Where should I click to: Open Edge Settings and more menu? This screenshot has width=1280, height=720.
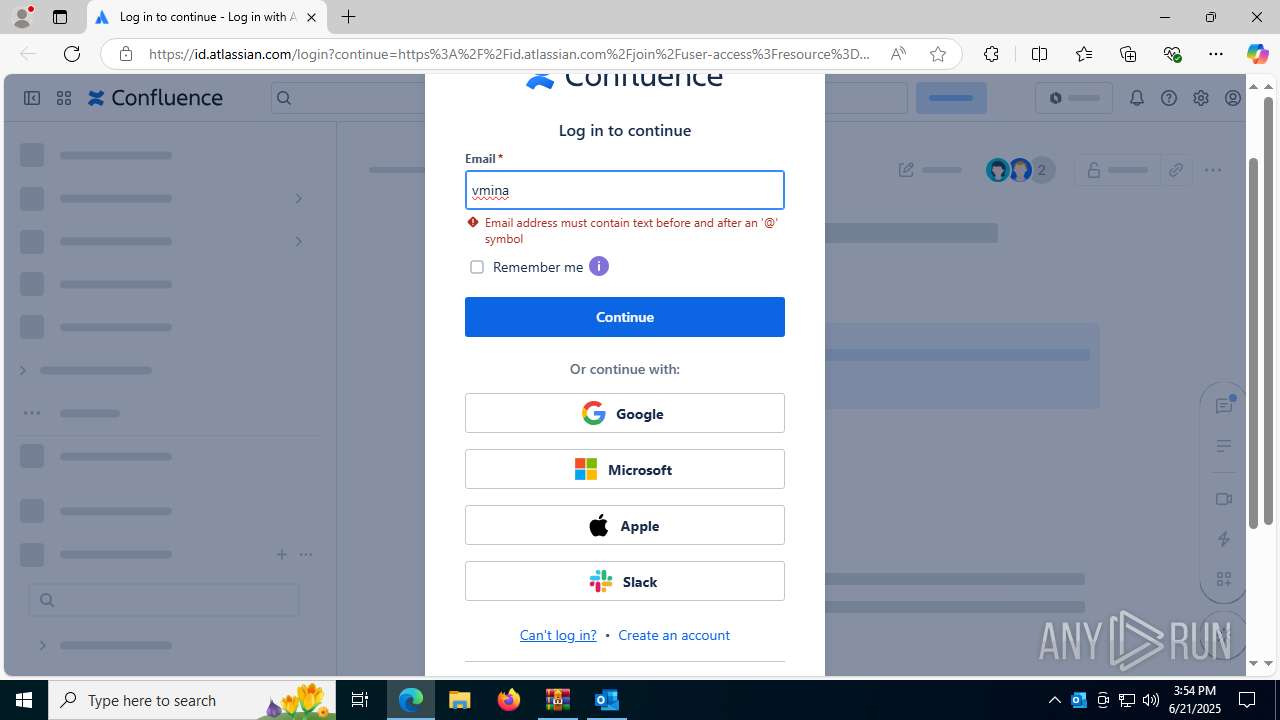pos(1216,54)
